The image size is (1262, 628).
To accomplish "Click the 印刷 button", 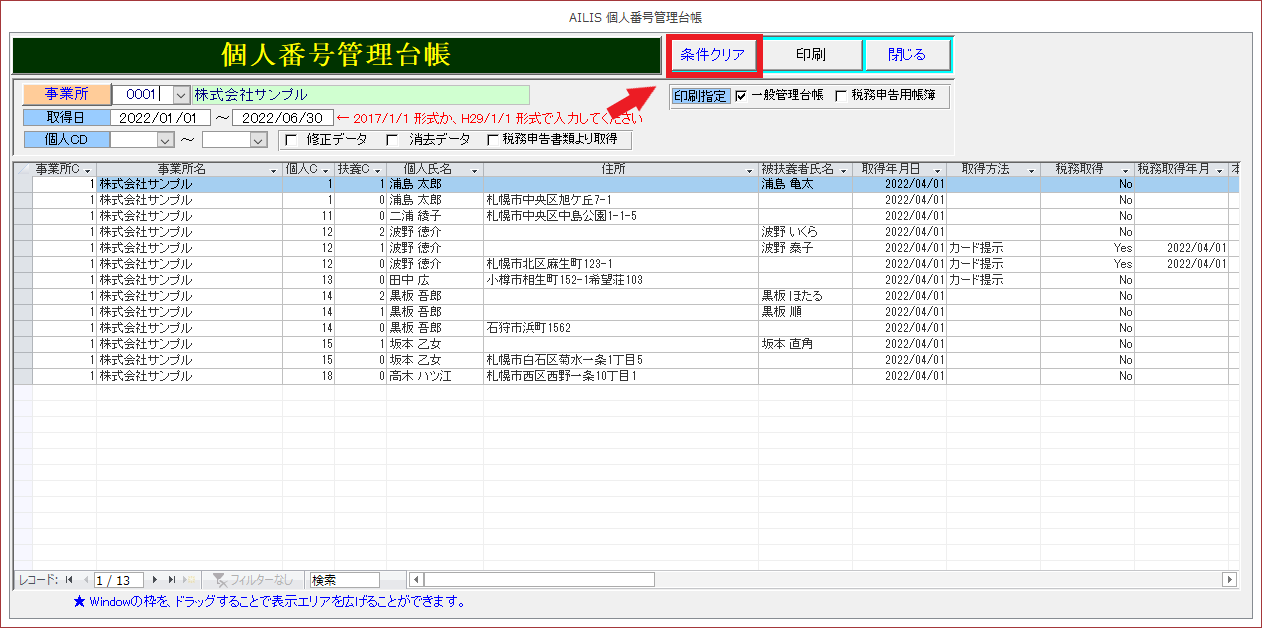I will coord(810,55).
